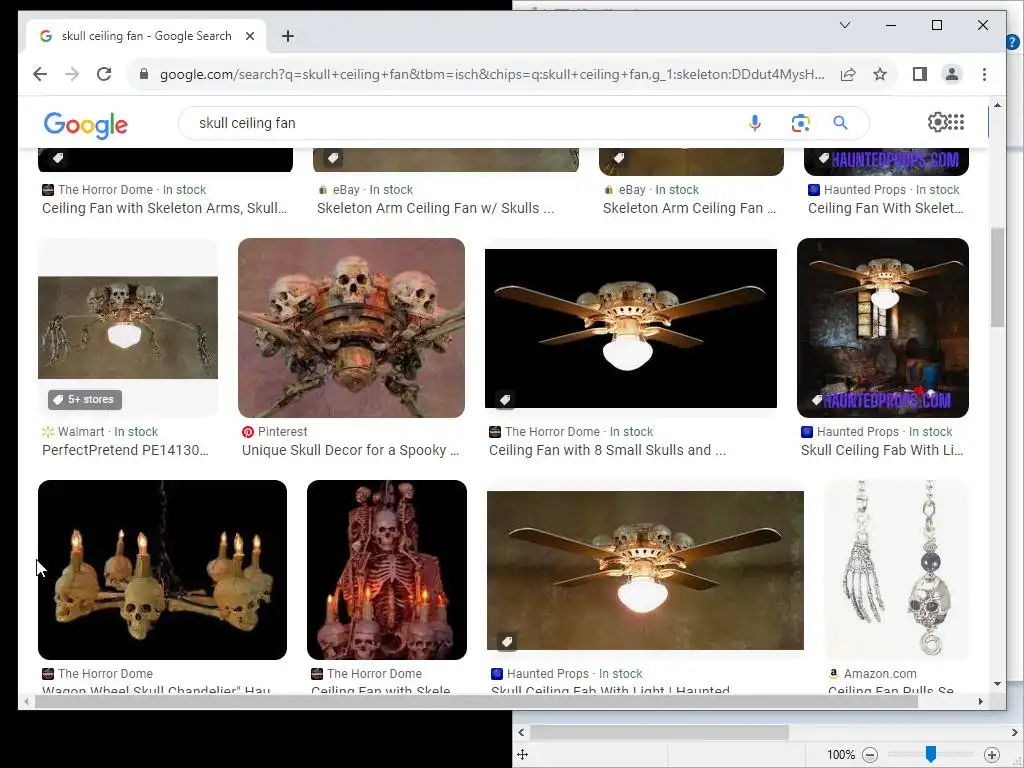Viewport: 1024px width, 768px height.
Task: Click the horizontal scroll right arrow in browser
Action: tap(980, 702)
